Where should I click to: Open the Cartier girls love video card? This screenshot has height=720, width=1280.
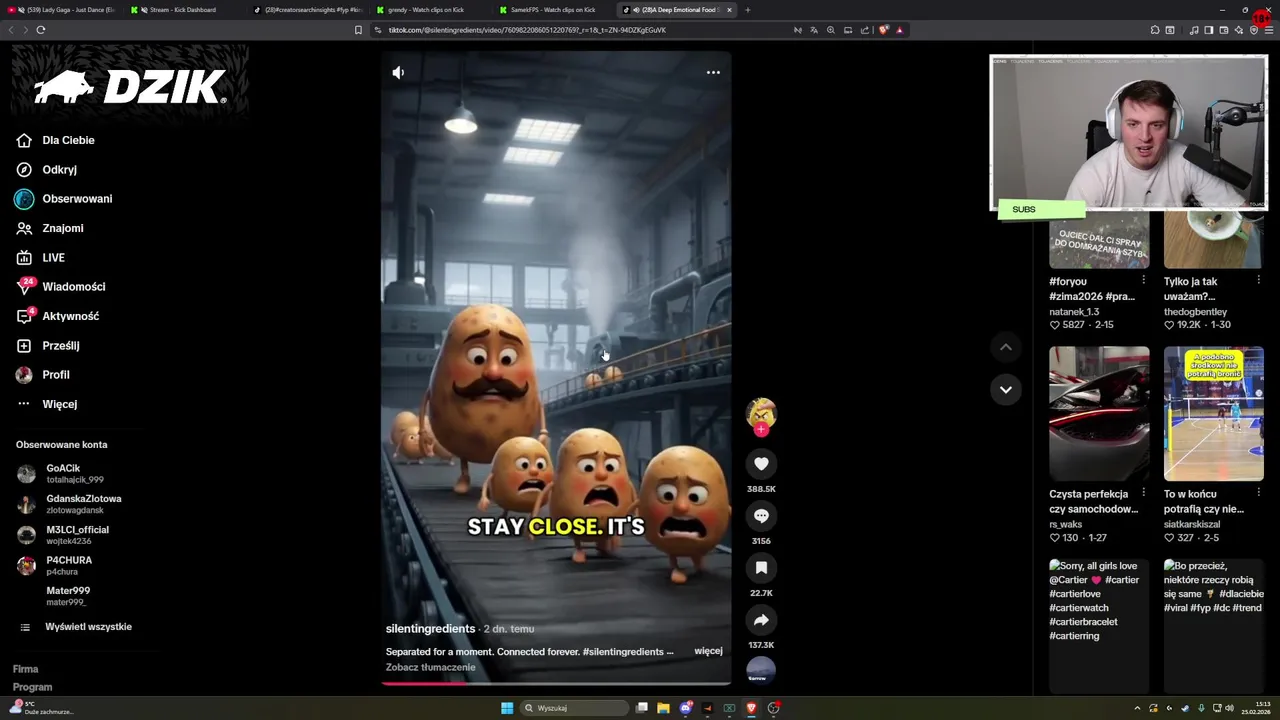pyautogui.click(x=1099, y=625)
